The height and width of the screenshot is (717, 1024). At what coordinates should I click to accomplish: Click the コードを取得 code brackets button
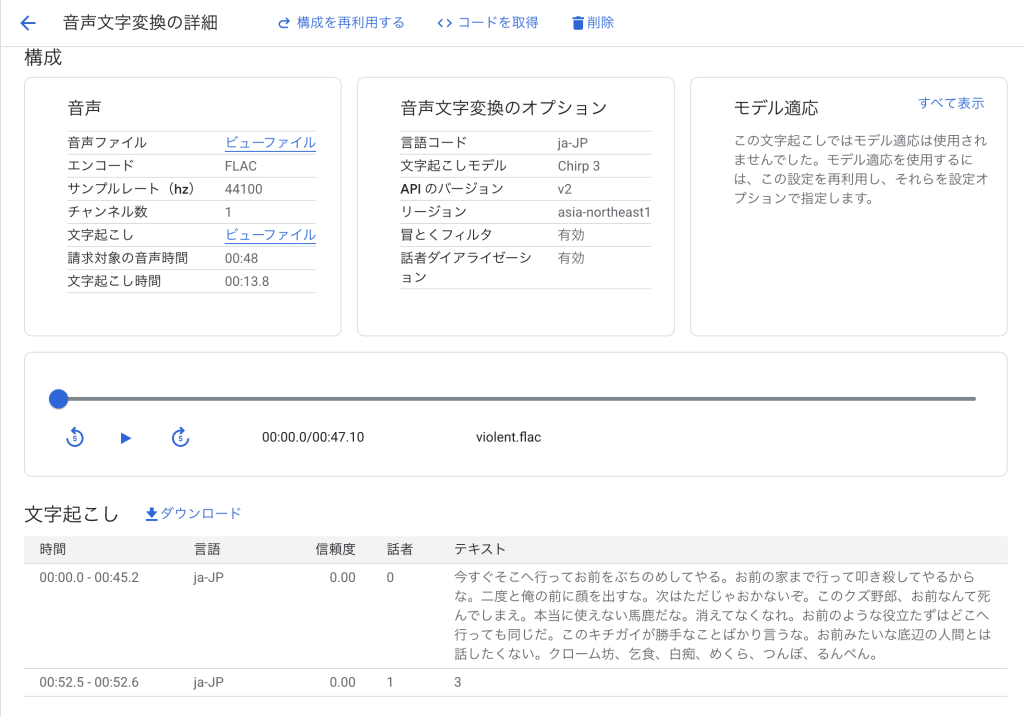pyautogui.click(x=488, y=23)
